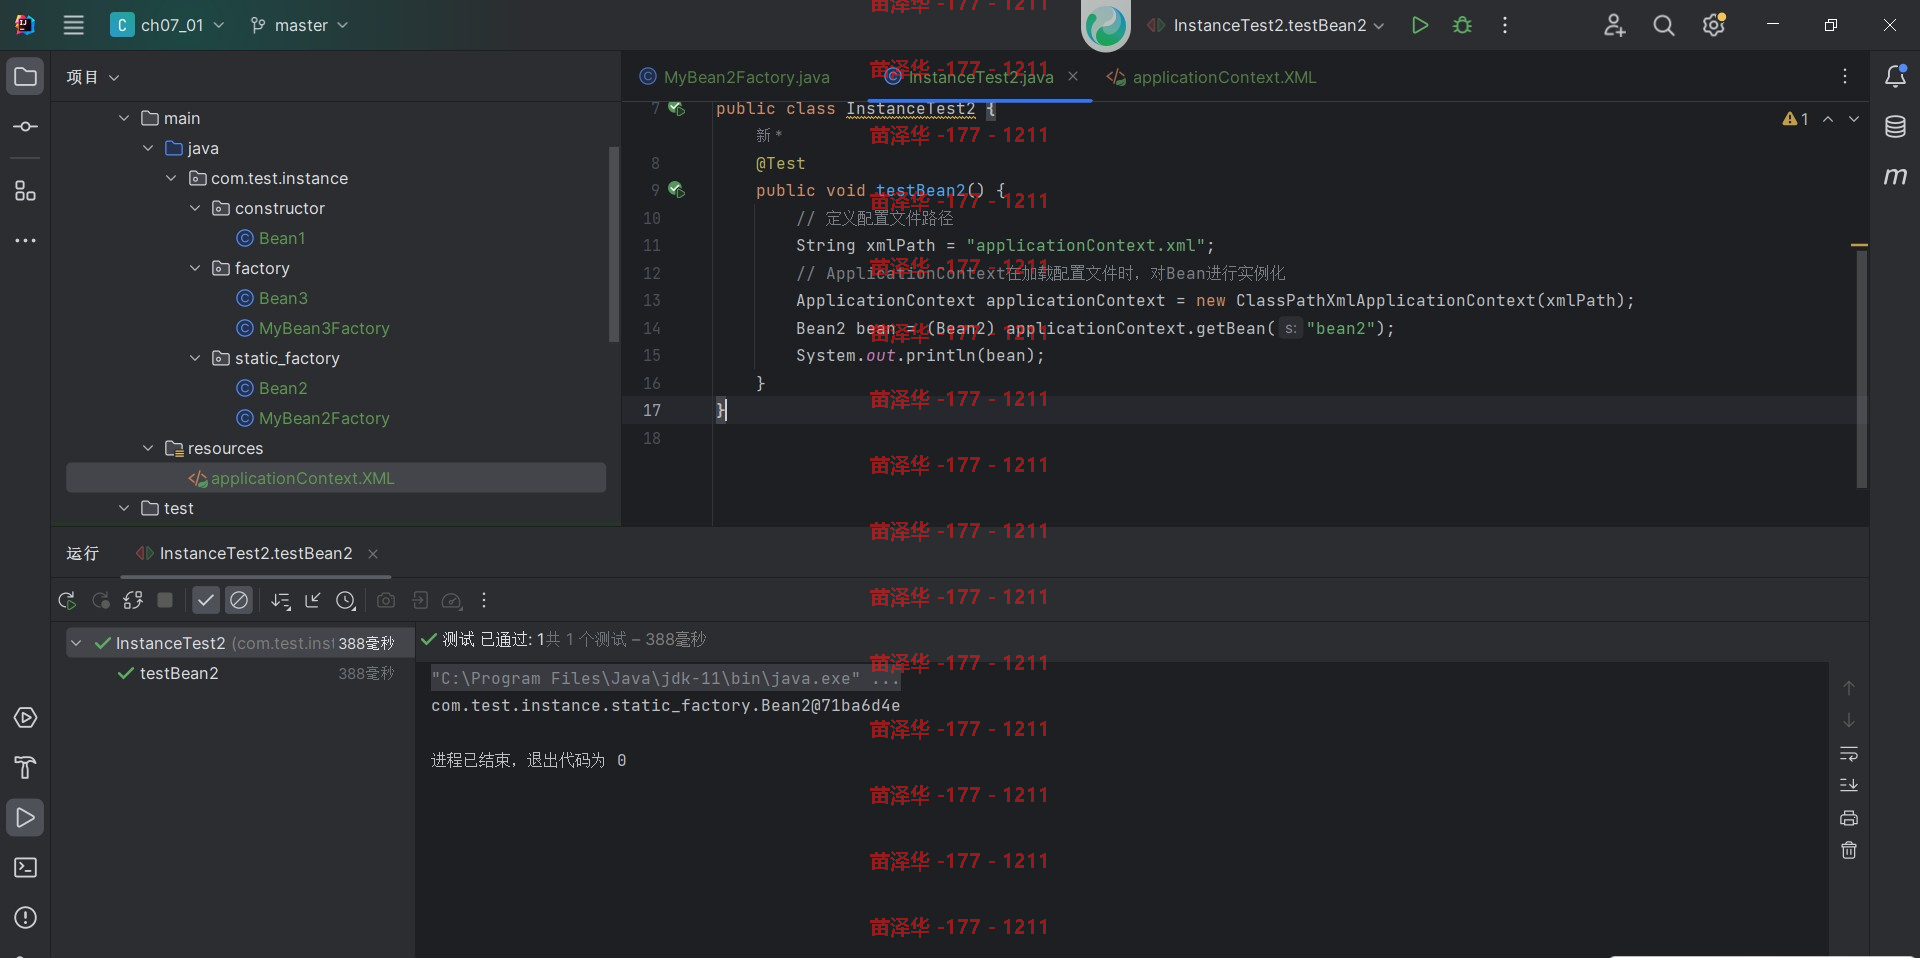Image resolution: width=1920 pixels, height=958 pixels.
Task: Select testBean2 test result row
Action: pos(238,673)
